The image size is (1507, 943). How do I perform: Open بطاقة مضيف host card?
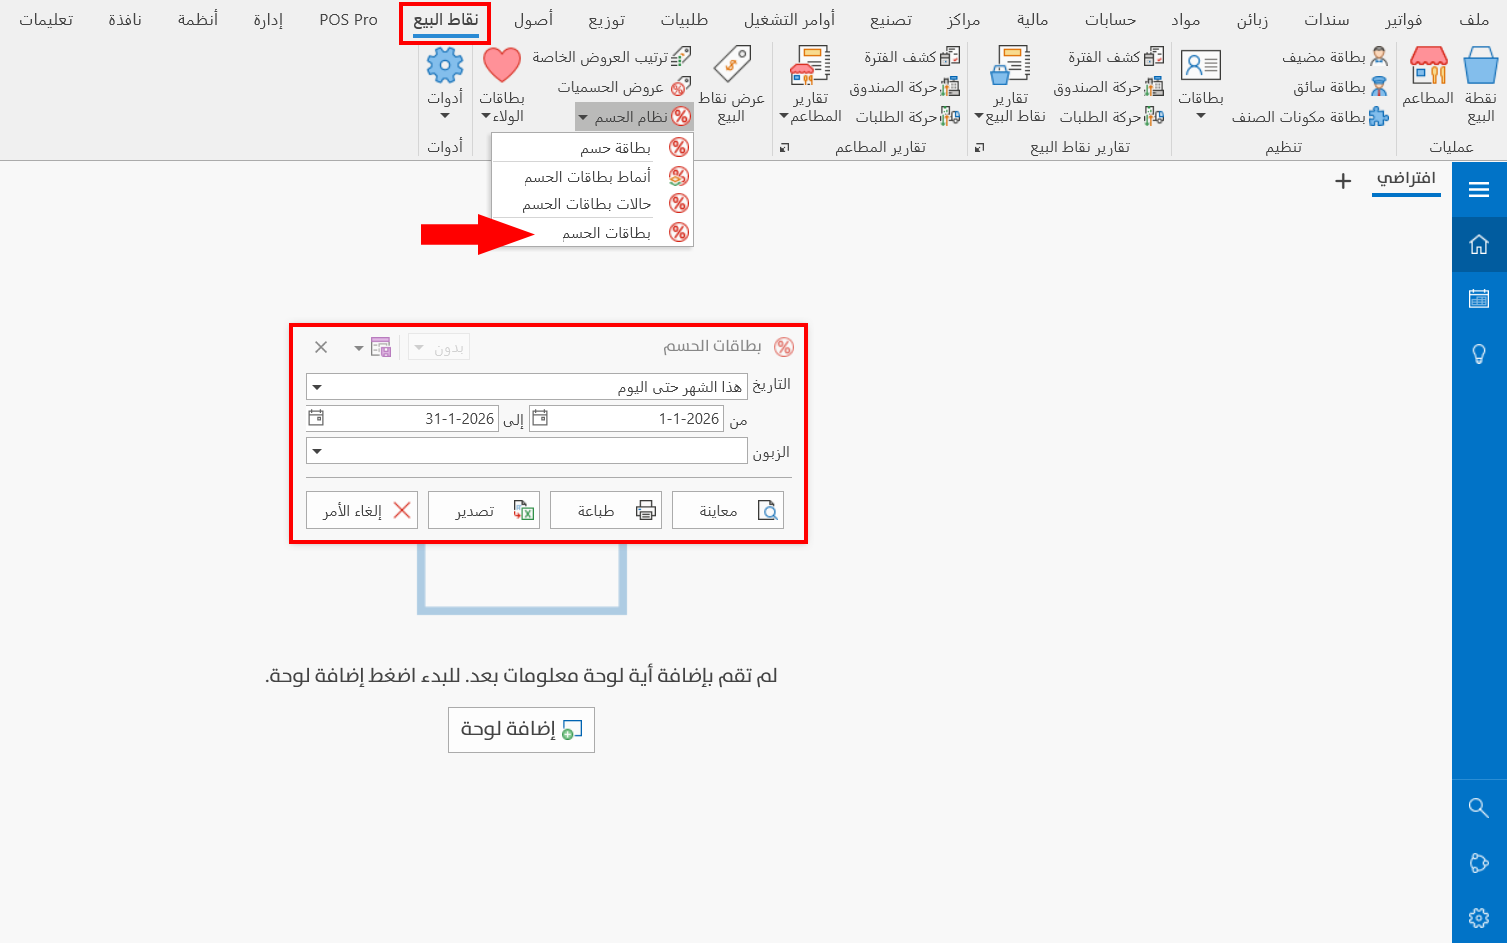tap(1335, 57)
